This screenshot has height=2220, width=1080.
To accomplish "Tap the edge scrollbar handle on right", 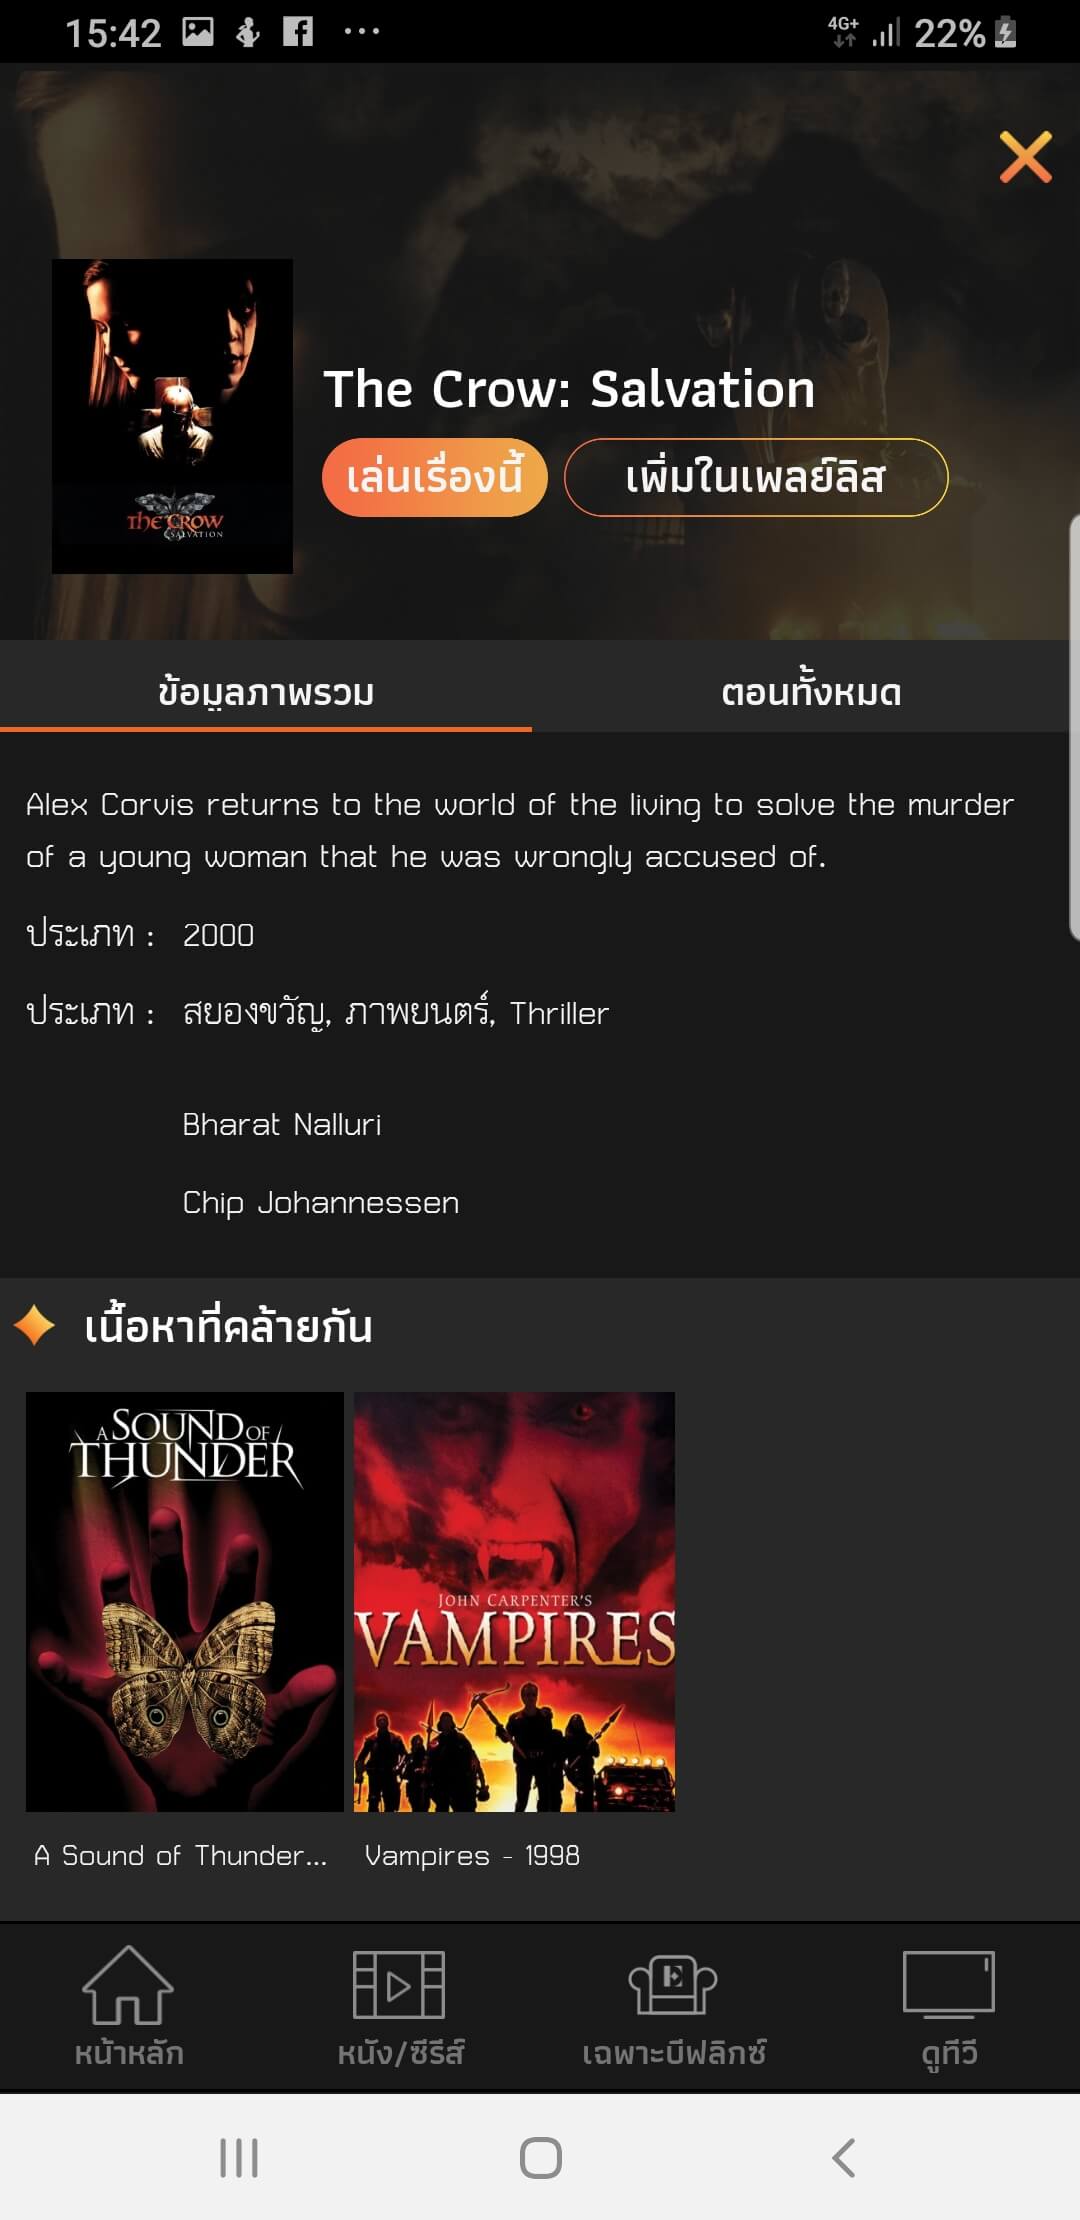I will pyautogui.click(x=1074, y=728).
